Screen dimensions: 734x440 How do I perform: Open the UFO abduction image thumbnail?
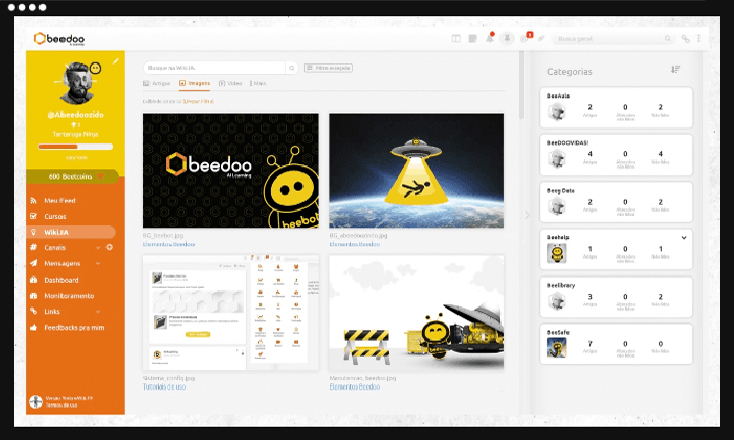click(x=417, y=171)
